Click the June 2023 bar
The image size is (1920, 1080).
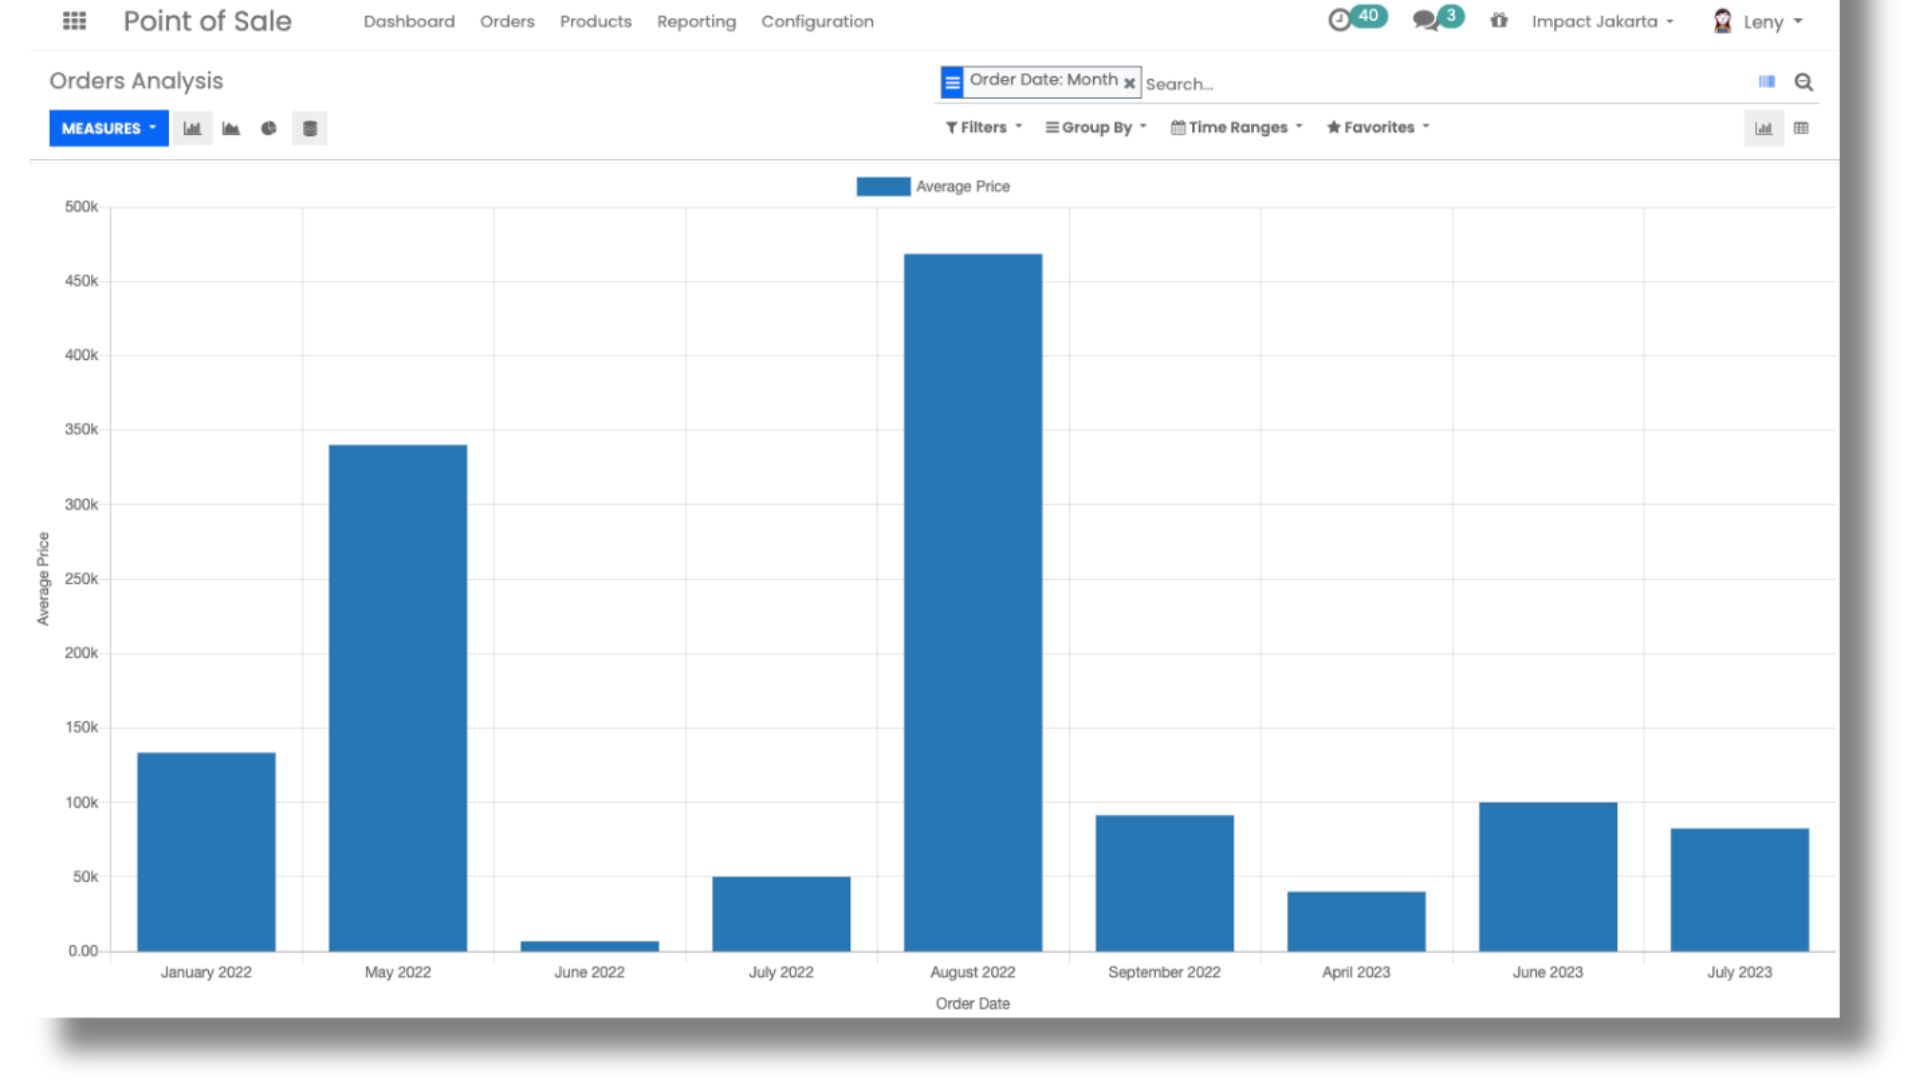[x=1548, y=877]
